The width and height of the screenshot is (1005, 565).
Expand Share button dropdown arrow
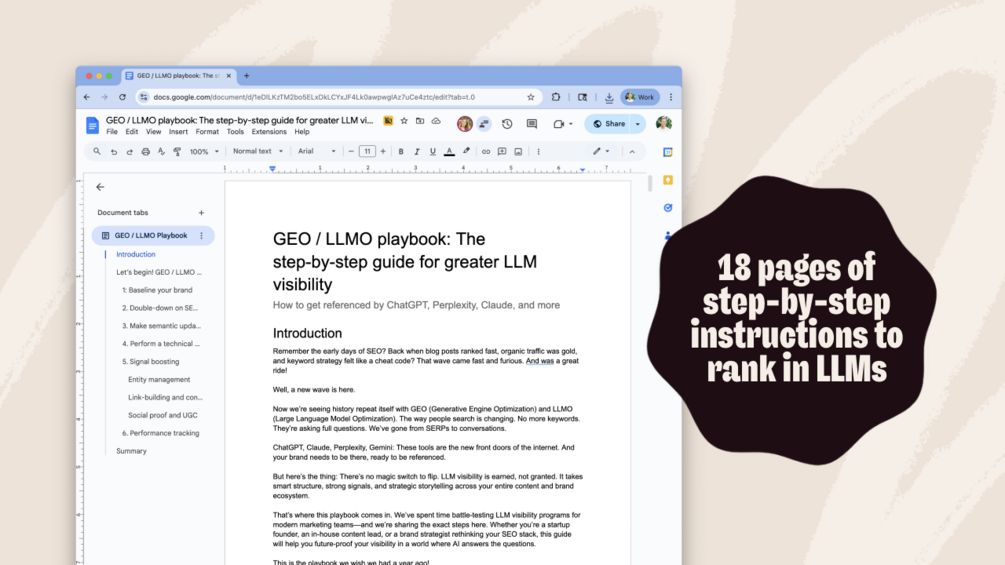point(638,124)
